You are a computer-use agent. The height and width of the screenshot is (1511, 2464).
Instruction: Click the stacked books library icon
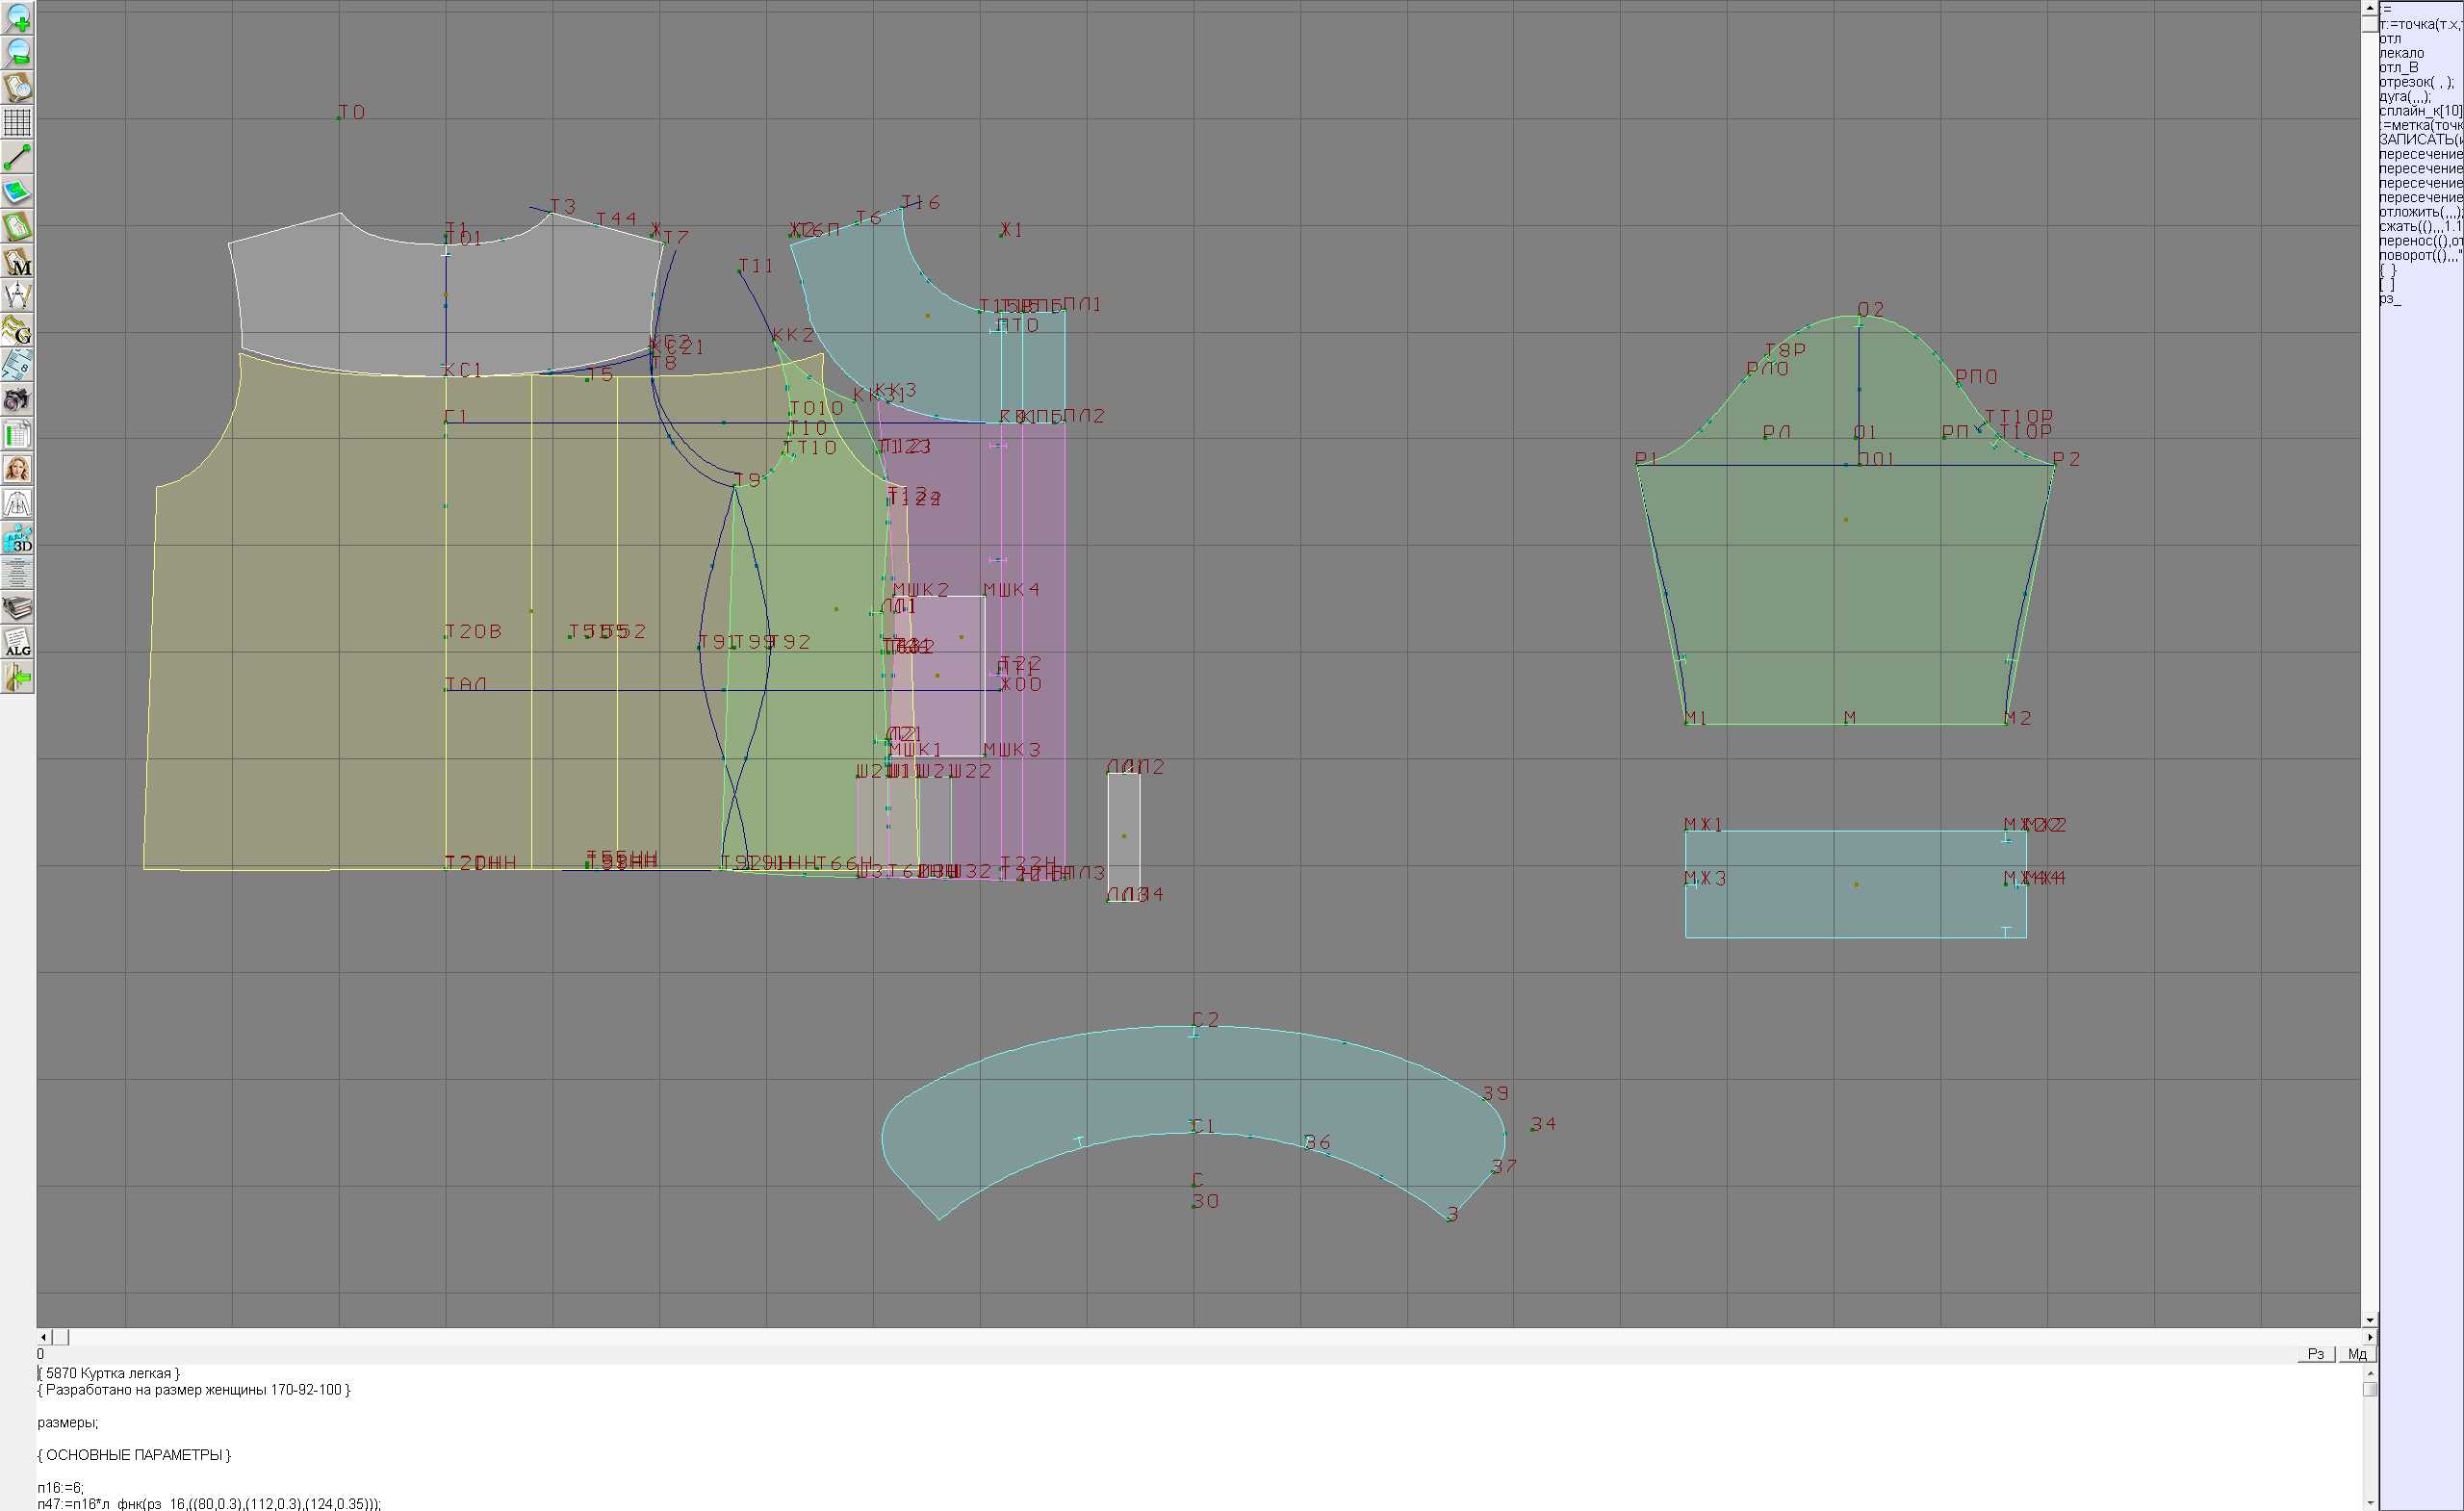[x=17, y=607]
